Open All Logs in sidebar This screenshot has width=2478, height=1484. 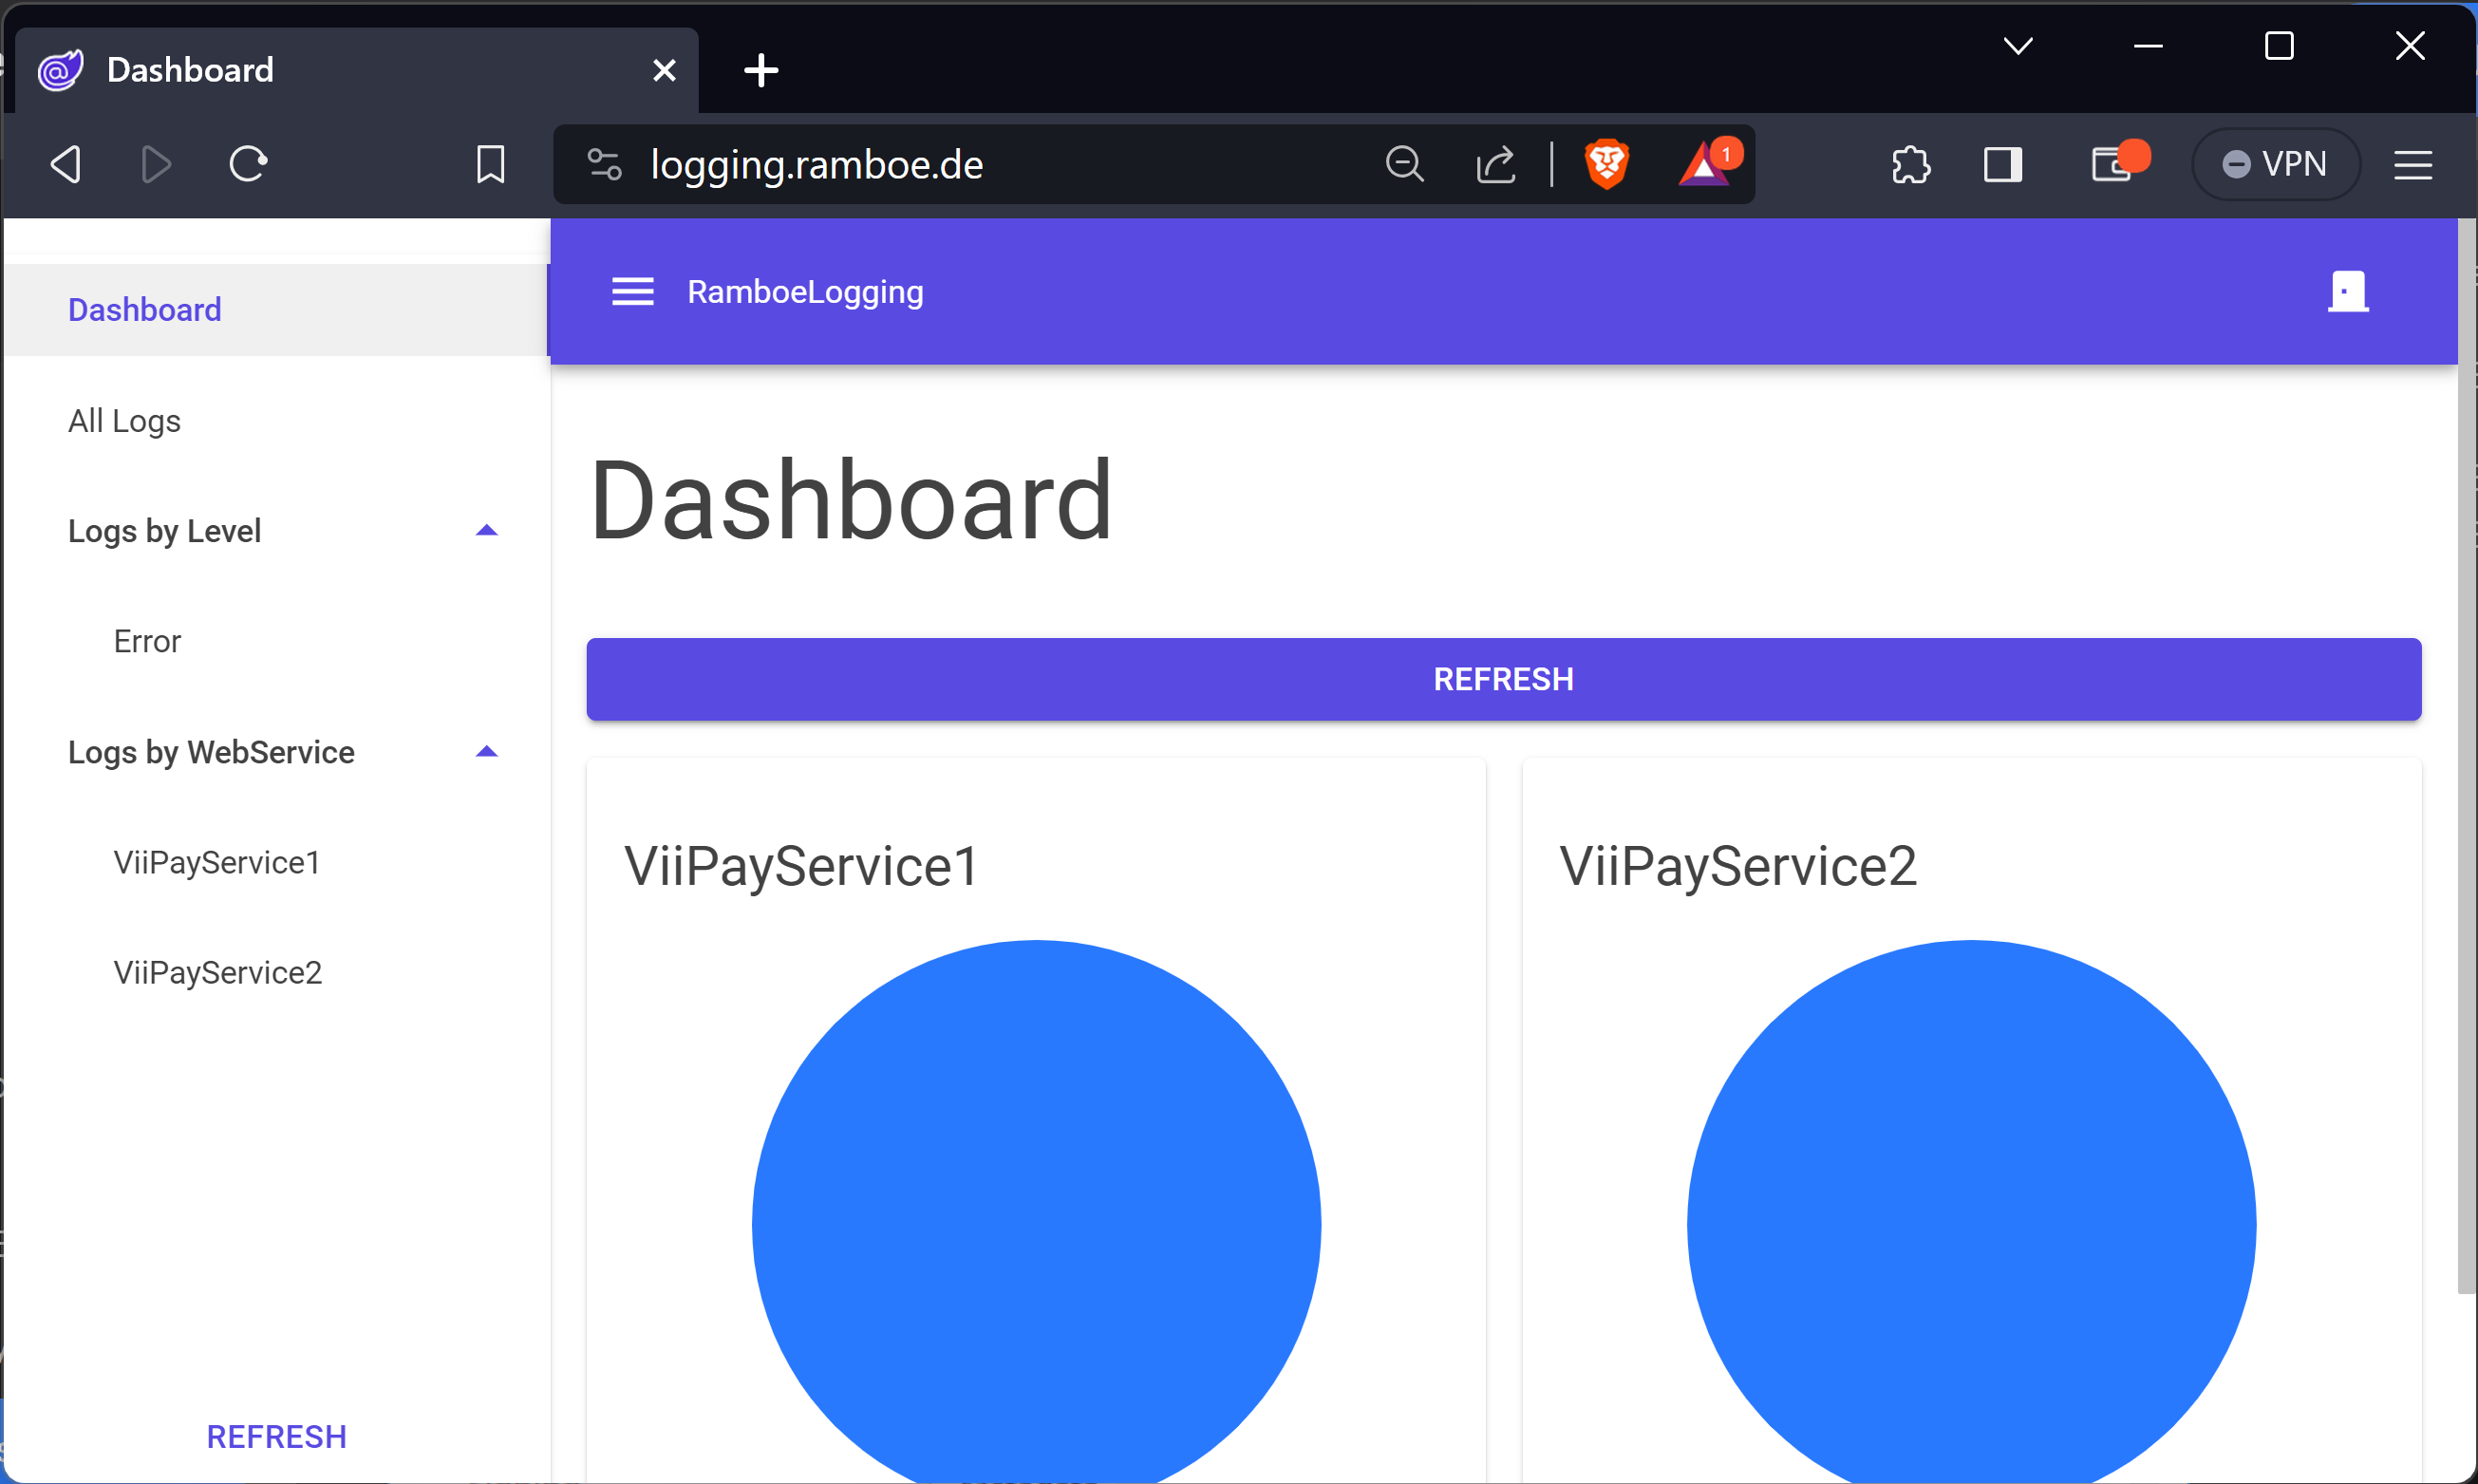point(277,421)
